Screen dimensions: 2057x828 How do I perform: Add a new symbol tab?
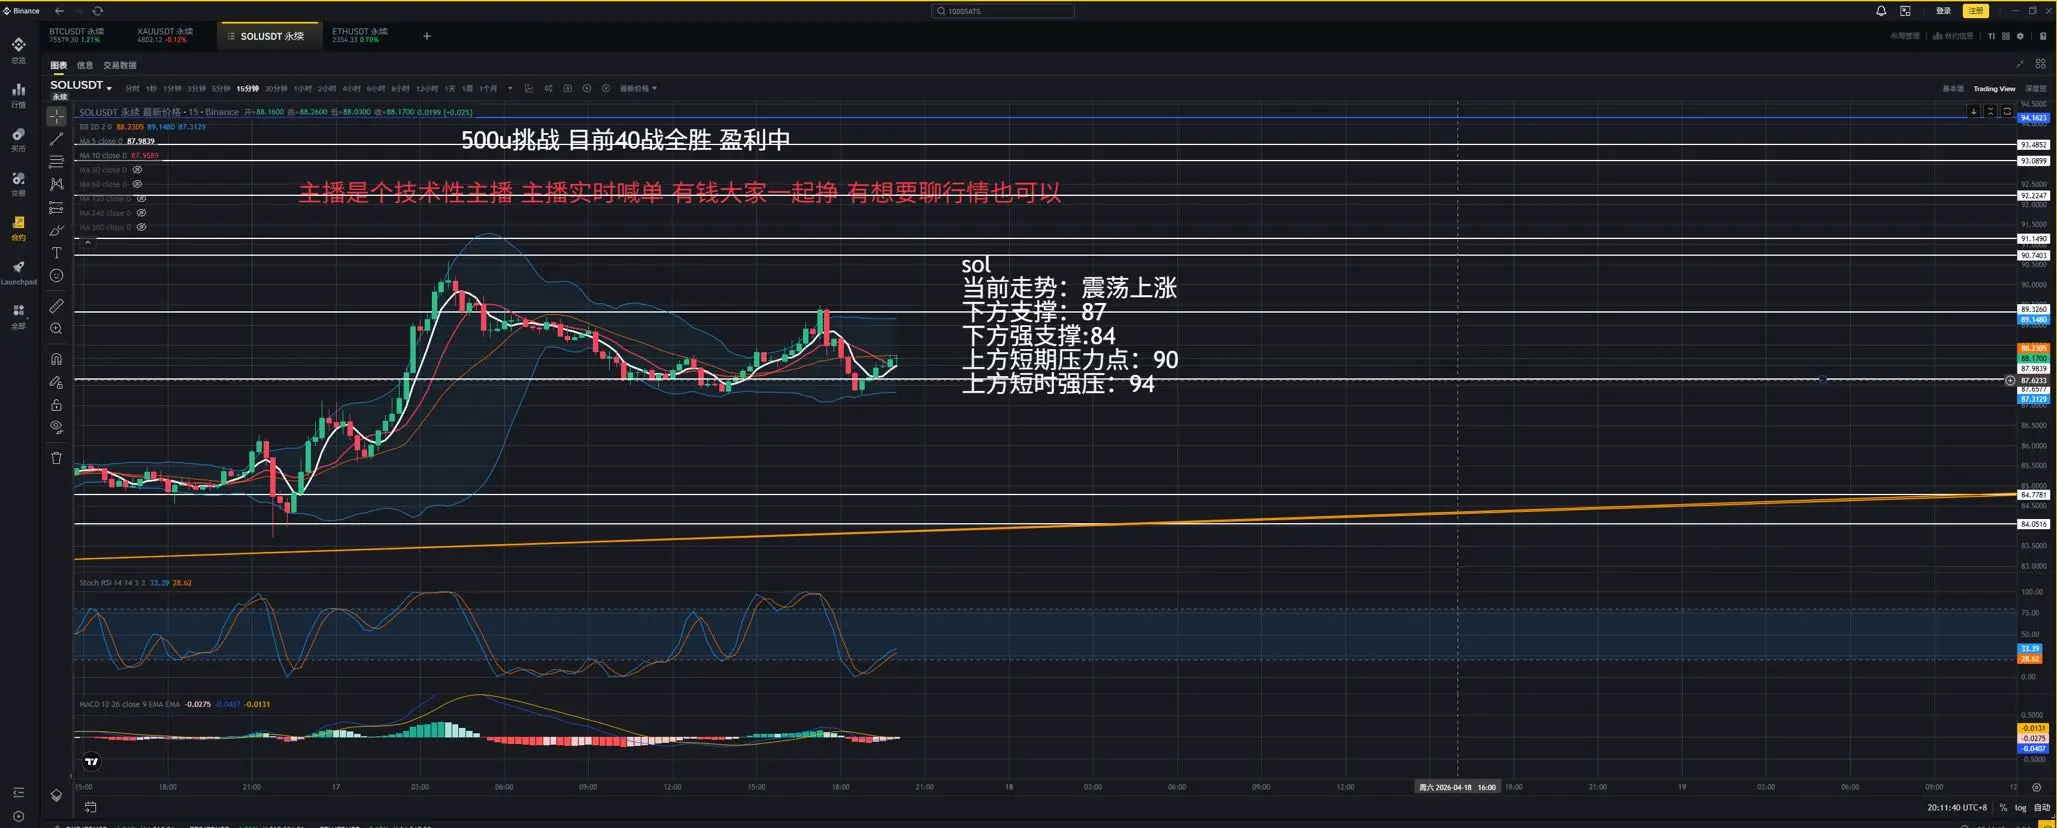pos(427,36)
